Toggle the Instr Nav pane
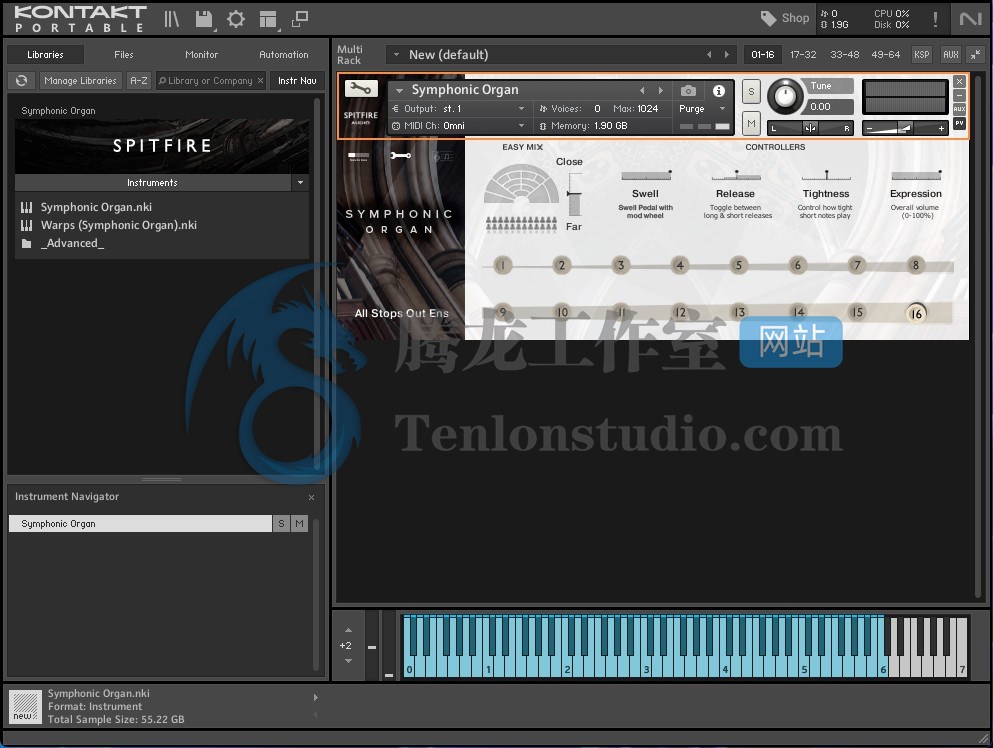 tap(297, 80)
